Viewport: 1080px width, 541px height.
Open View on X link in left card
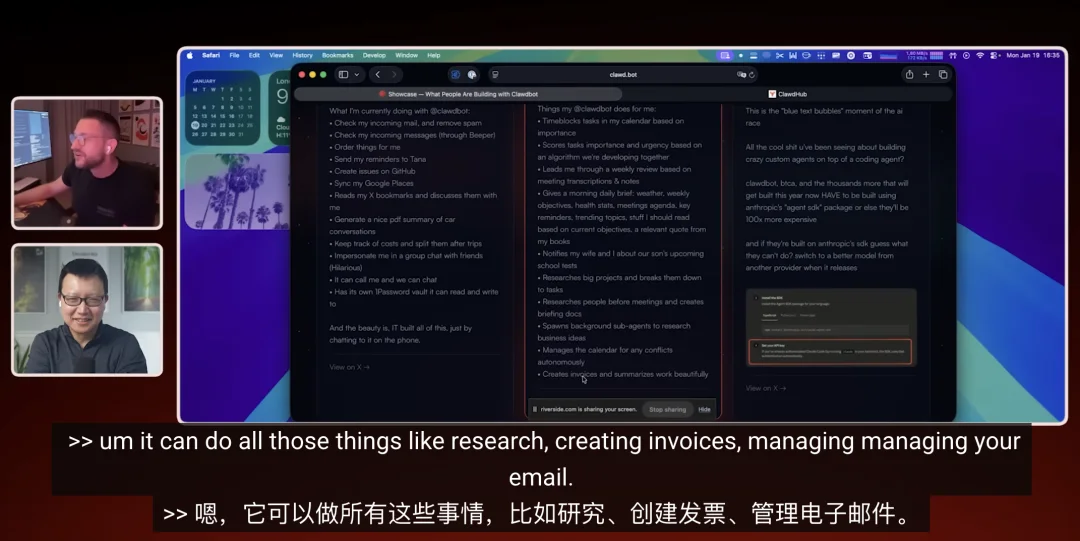(x=349, y=367)
